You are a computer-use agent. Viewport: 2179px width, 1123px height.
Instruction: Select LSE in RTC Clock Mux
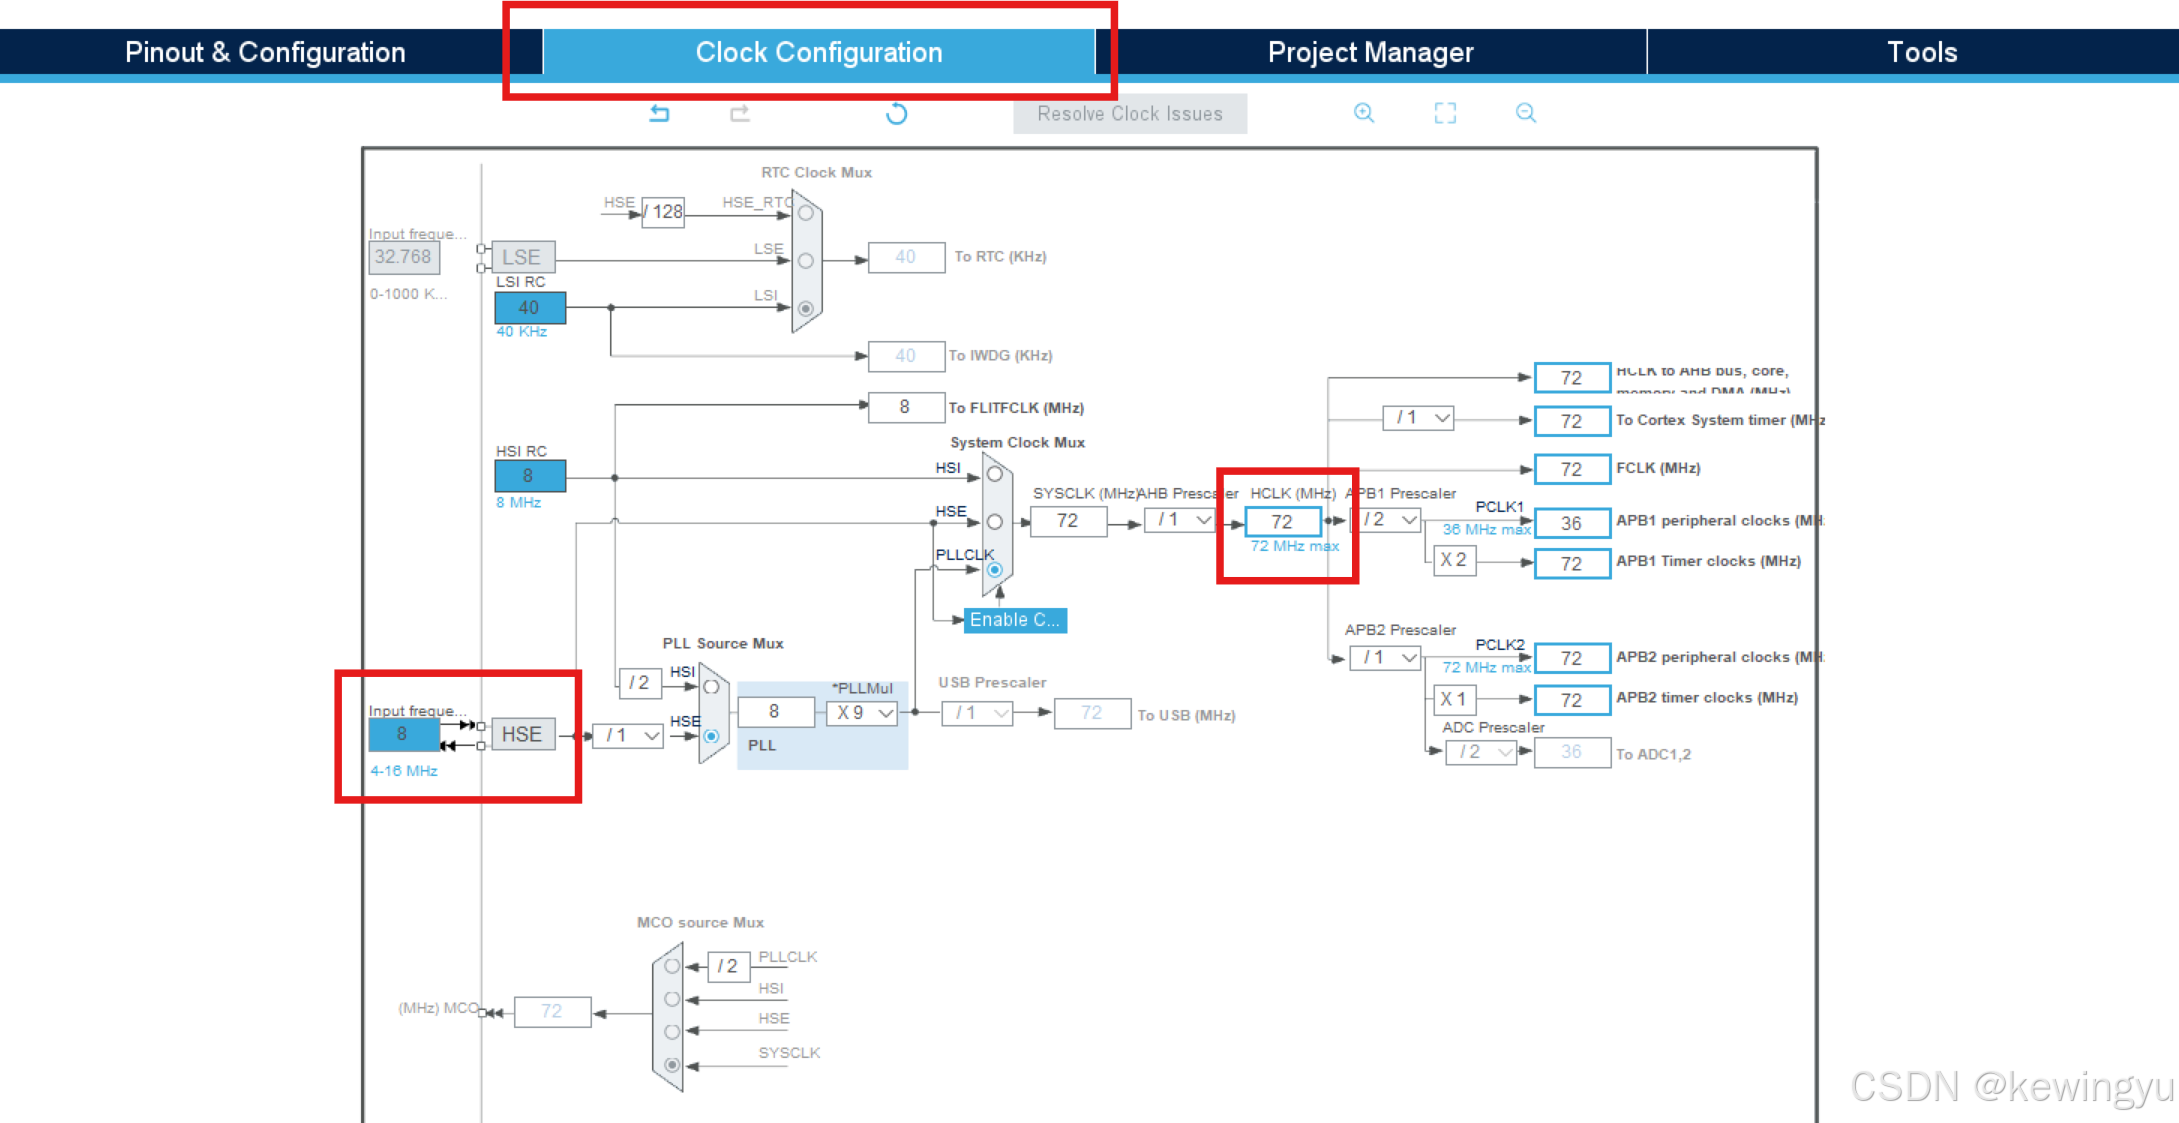[x=806, y=261]
